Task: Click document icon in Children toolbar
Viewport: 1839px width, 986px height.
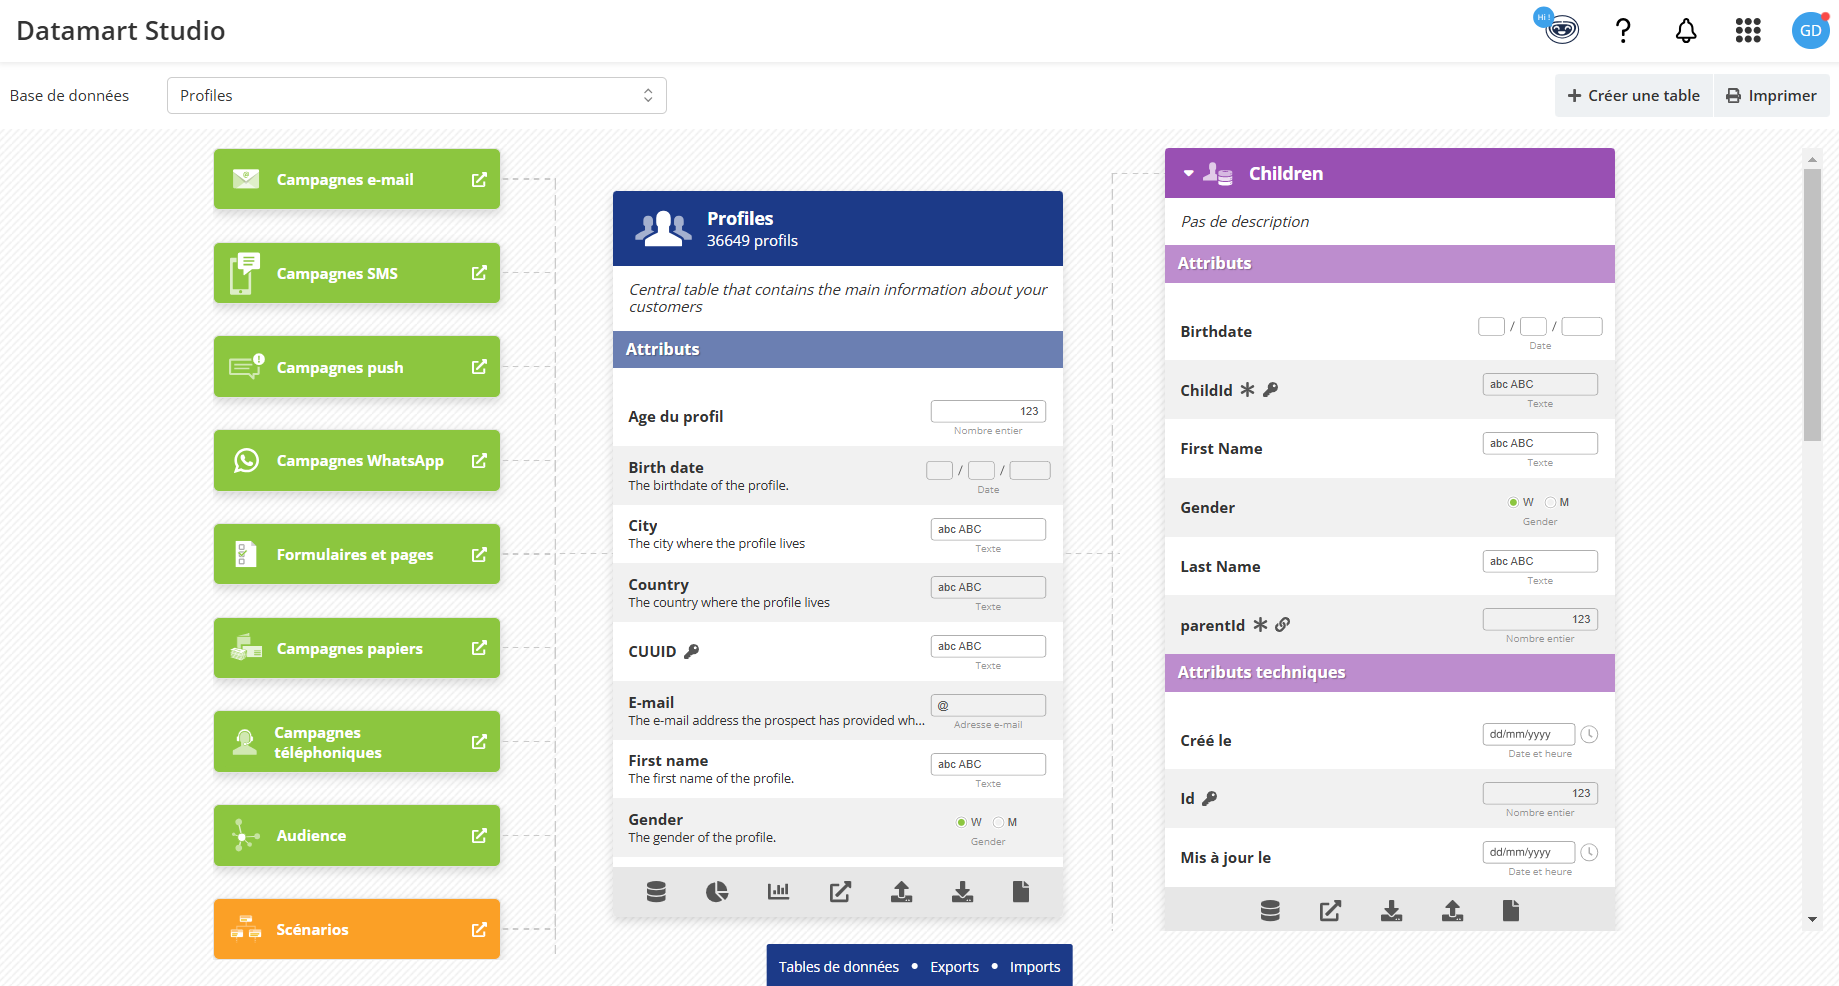Action: 1511,911
